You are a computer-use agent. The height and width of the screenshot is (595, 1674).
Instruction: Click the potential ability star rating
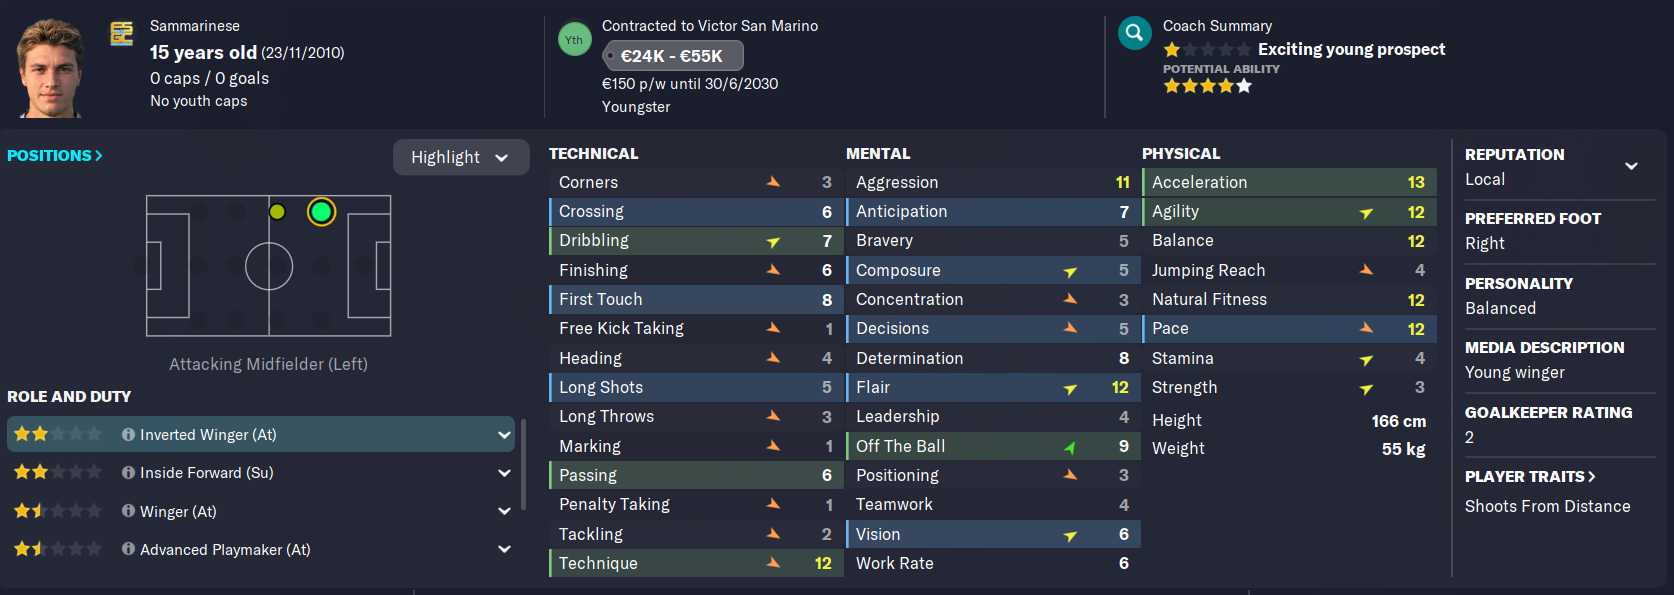pyautogui.click(x=1207, y=86)
